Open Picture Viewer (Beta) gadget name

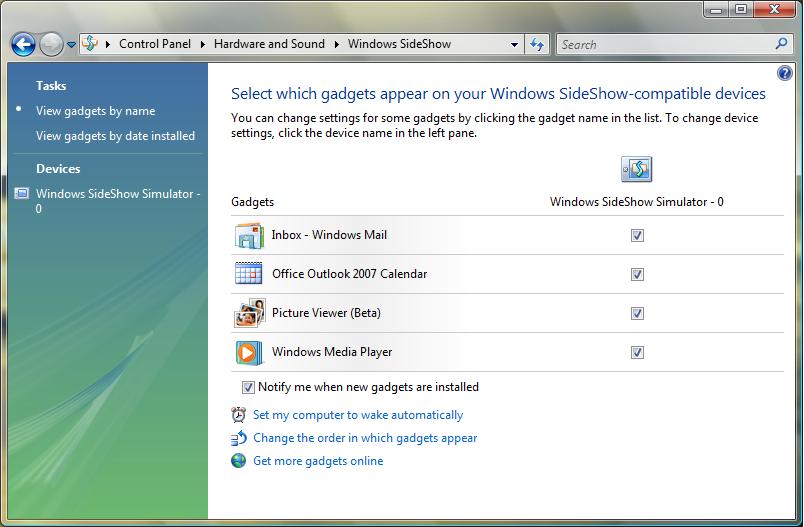coord(326,313)
